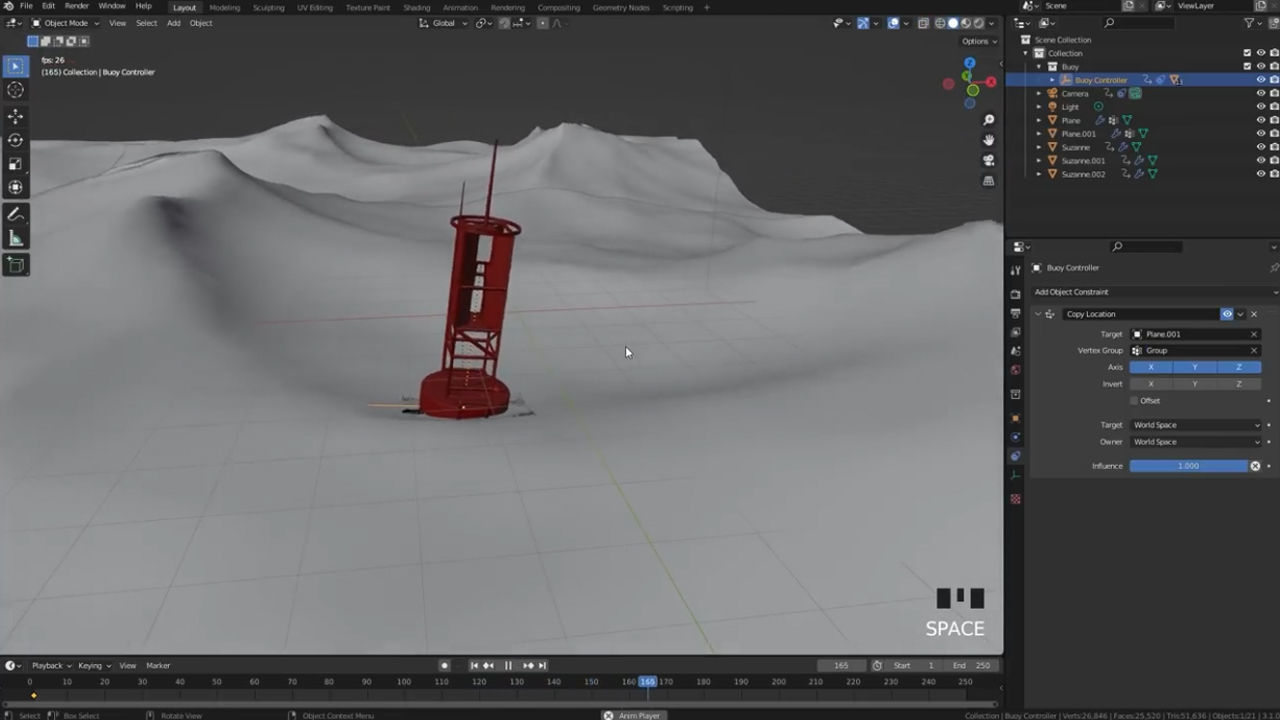The image size is (1280, 720).
Task: Select wireframe viewport shading mode
Action: (x=940, y=23)
